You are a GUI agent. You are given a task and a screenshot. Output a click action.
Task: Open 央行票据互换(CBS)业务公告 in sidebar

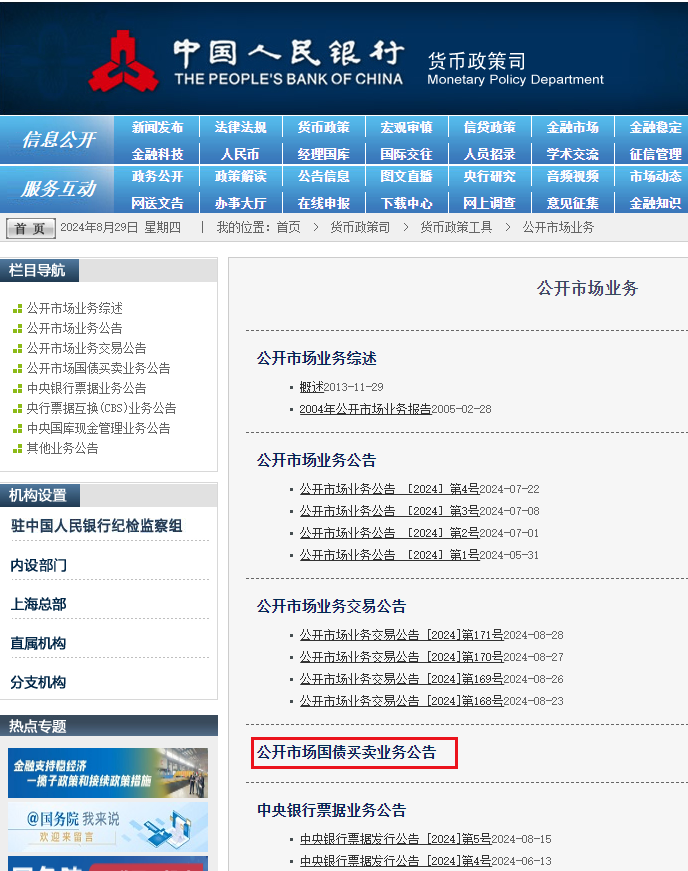click(101, 408)
